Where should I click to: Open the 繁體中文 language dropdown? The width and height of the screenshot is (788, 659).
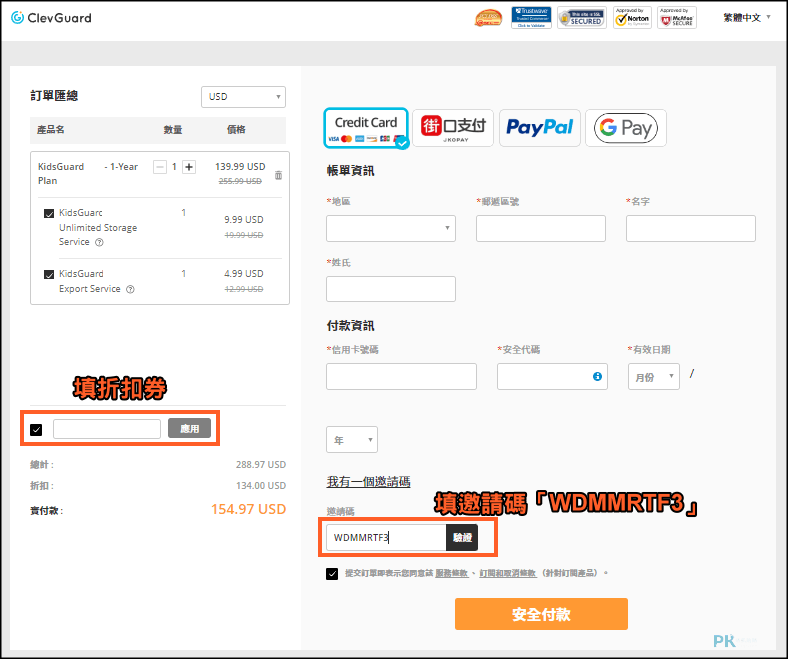coord(747,18)
